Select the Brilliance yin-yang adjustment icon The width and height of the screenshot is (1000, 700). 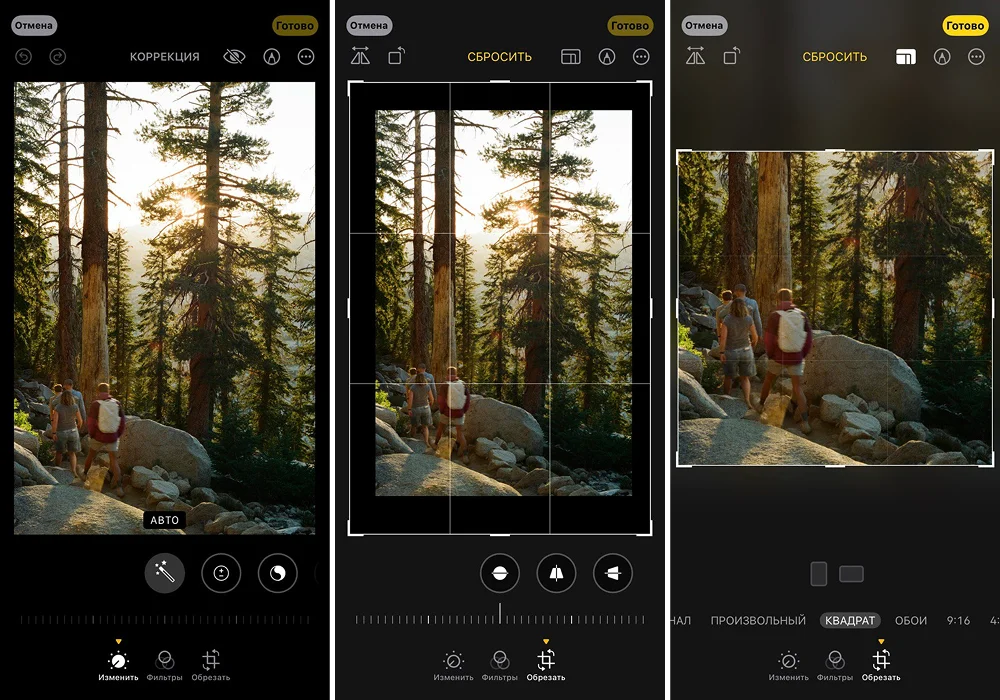[x=277, y=573]
